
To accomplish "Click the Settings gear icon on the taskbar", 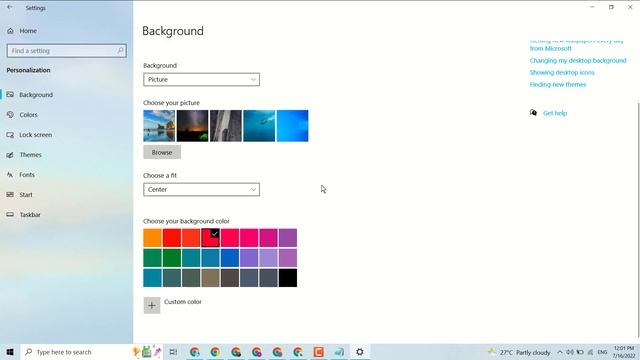I will click(x=360, y=352).
